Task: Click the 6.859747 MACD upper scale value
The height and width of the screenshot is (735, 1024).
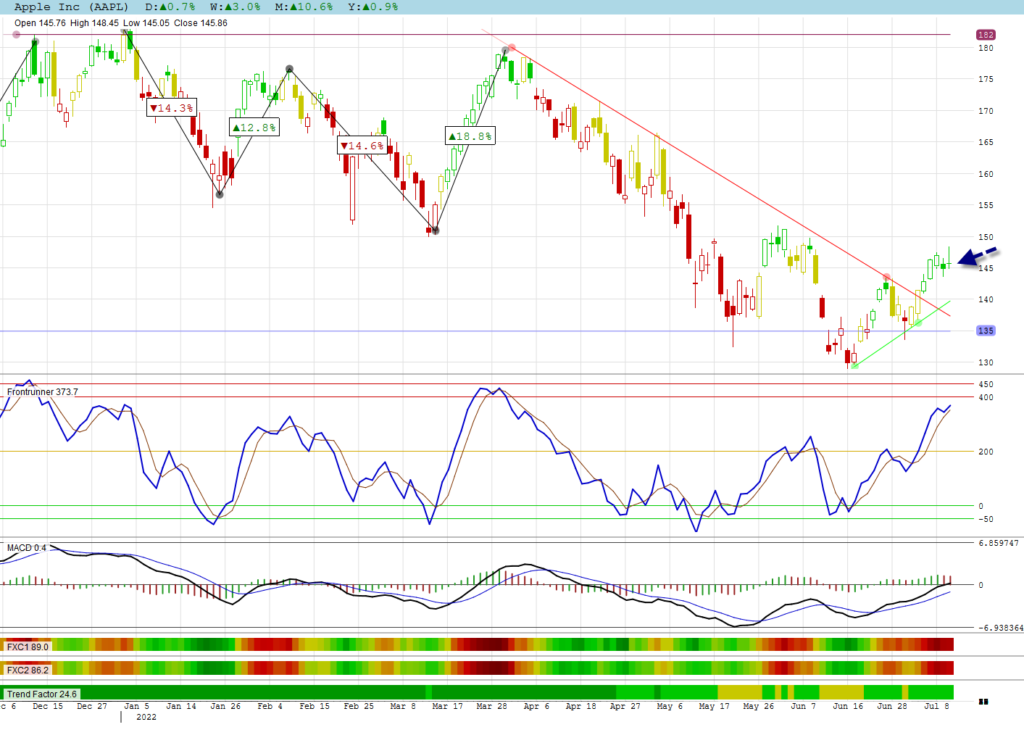Action: point(998,543)
